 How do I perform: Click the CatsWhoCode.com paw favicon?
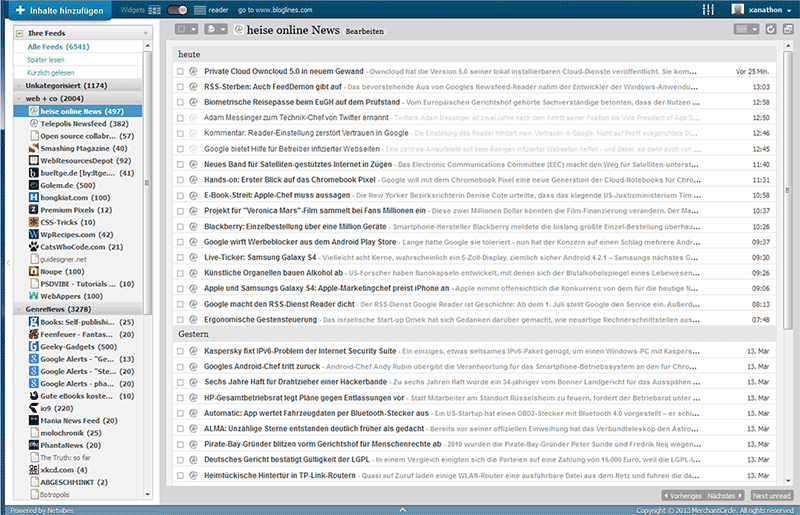pos(34,247)
